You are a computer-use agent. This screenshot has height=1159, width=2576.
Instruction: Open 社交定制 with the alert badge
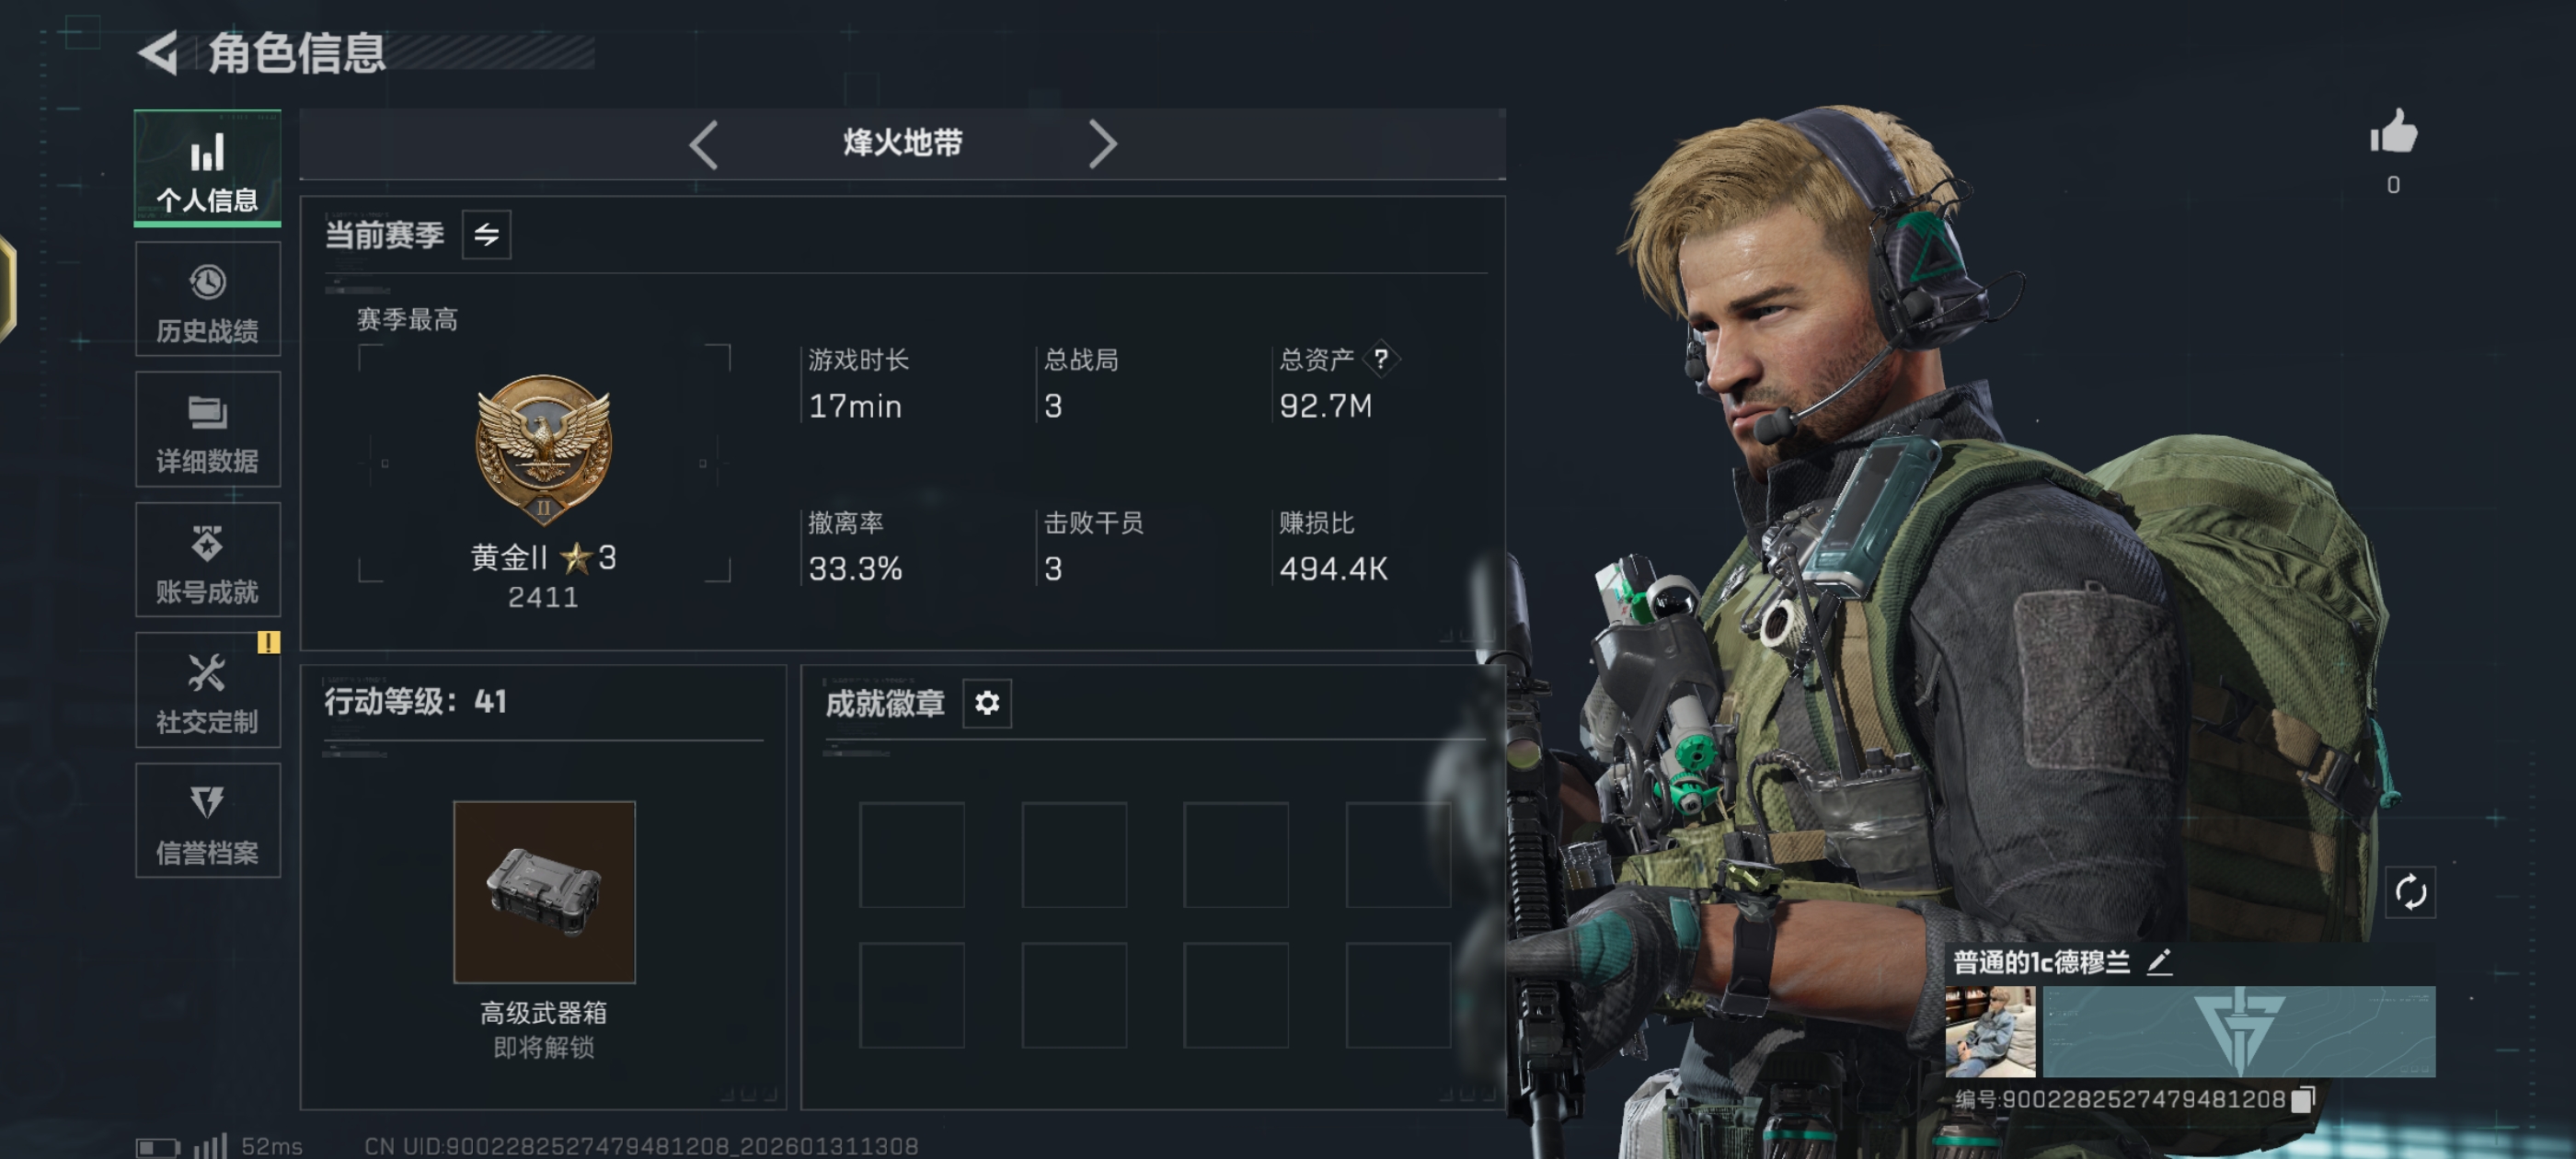(x=208, y=690)
